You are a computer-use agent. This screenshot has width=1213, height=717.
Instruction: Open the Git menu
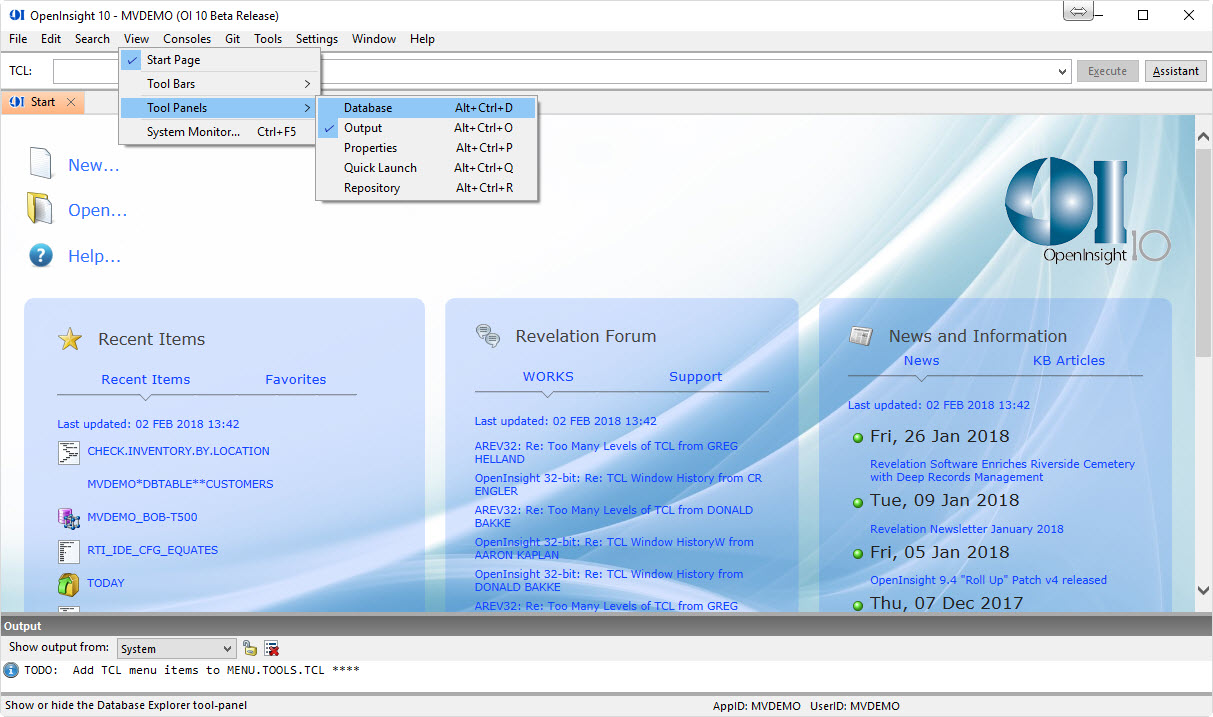[232, 39]
